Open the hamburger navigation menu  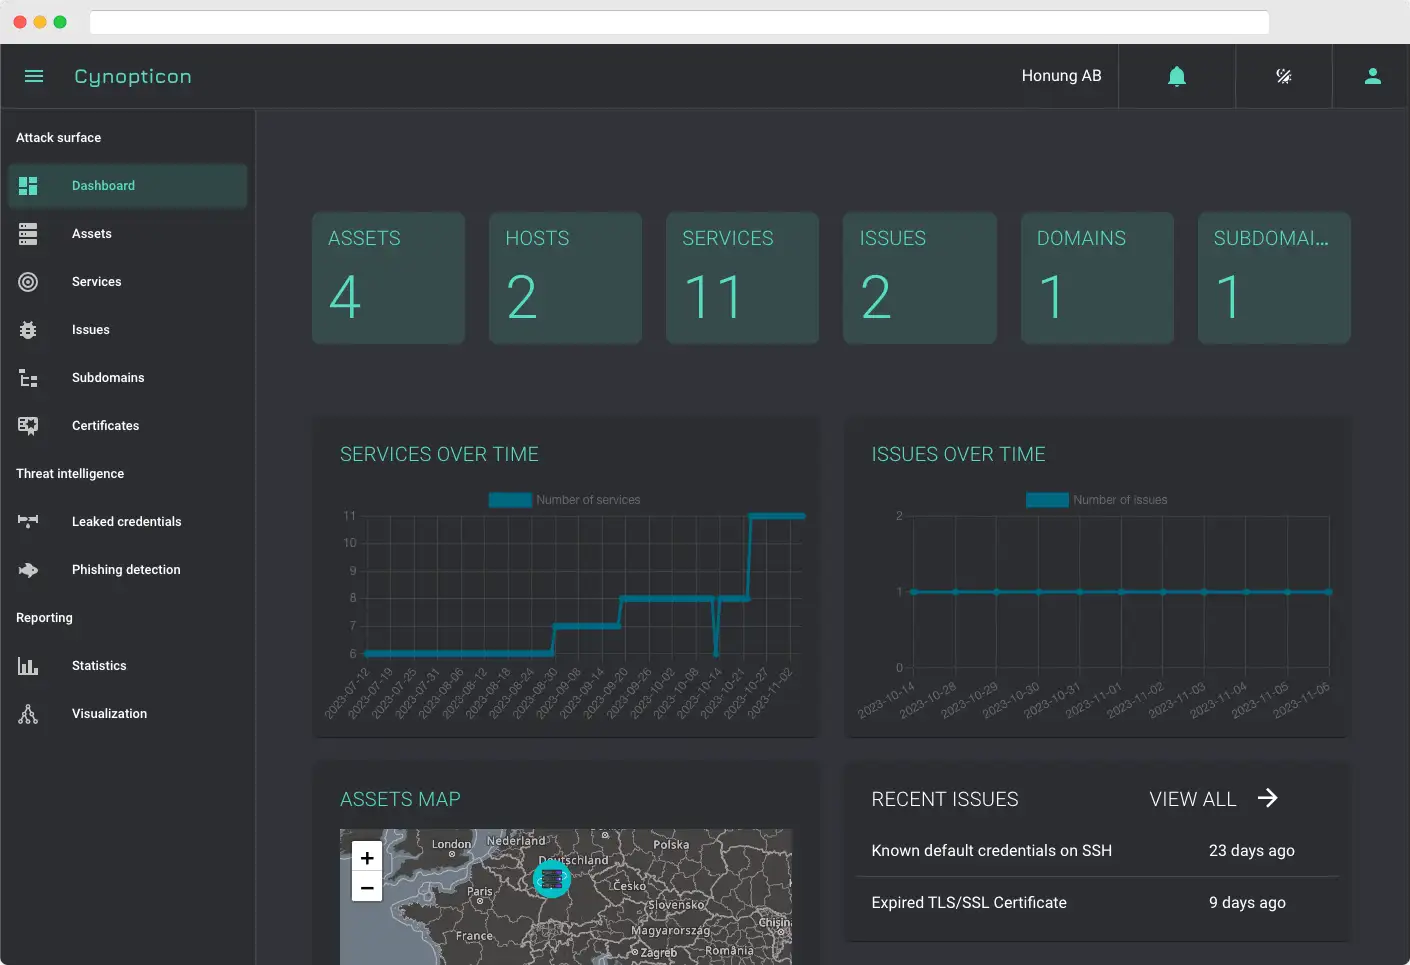(x=34, y=76)
